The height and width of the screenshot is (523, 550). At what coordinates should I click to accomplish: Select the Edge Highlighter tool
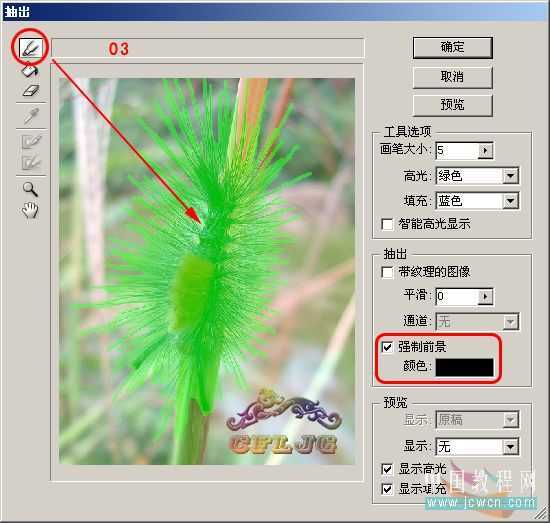31,48
